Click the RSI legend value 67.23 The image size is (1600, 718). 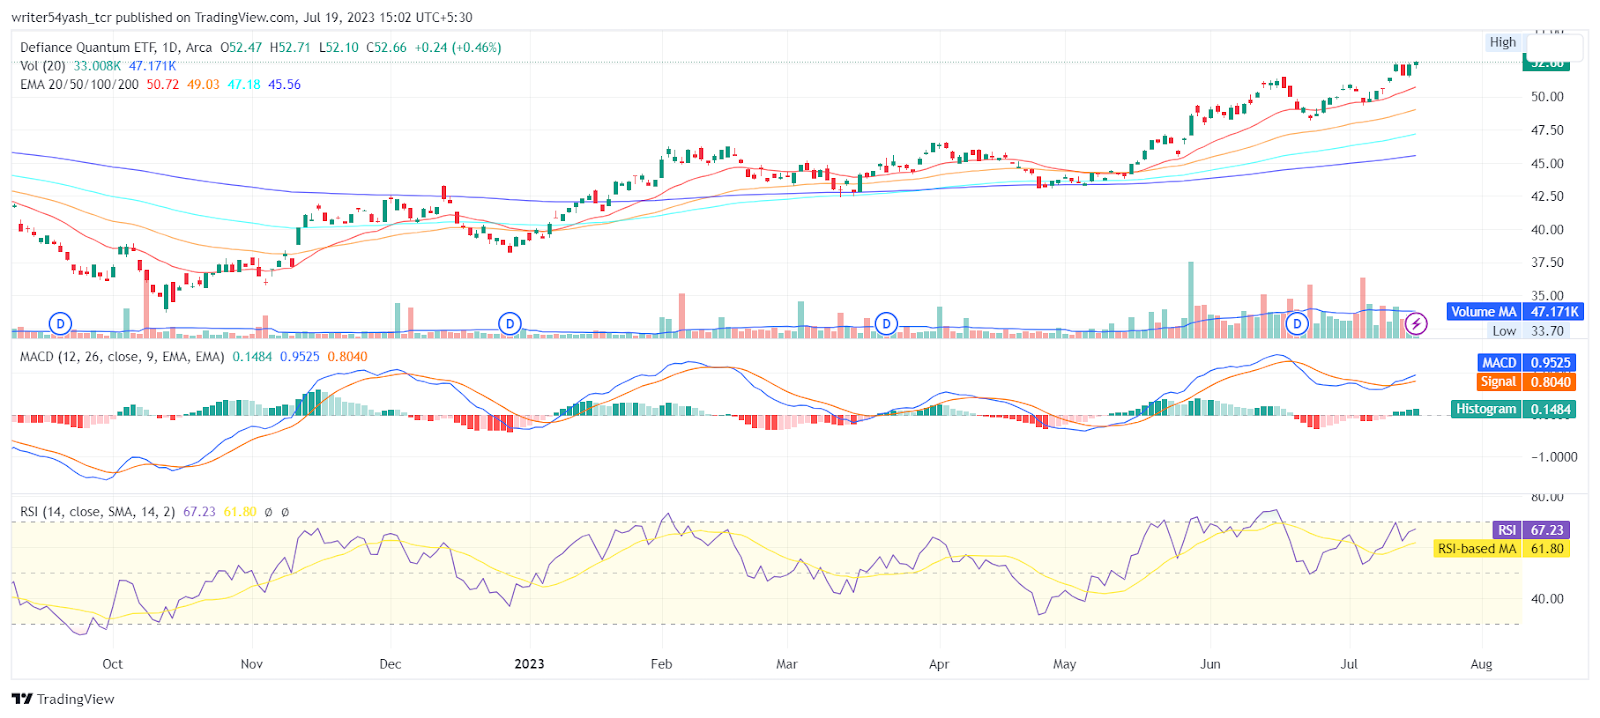coord(199,512)
